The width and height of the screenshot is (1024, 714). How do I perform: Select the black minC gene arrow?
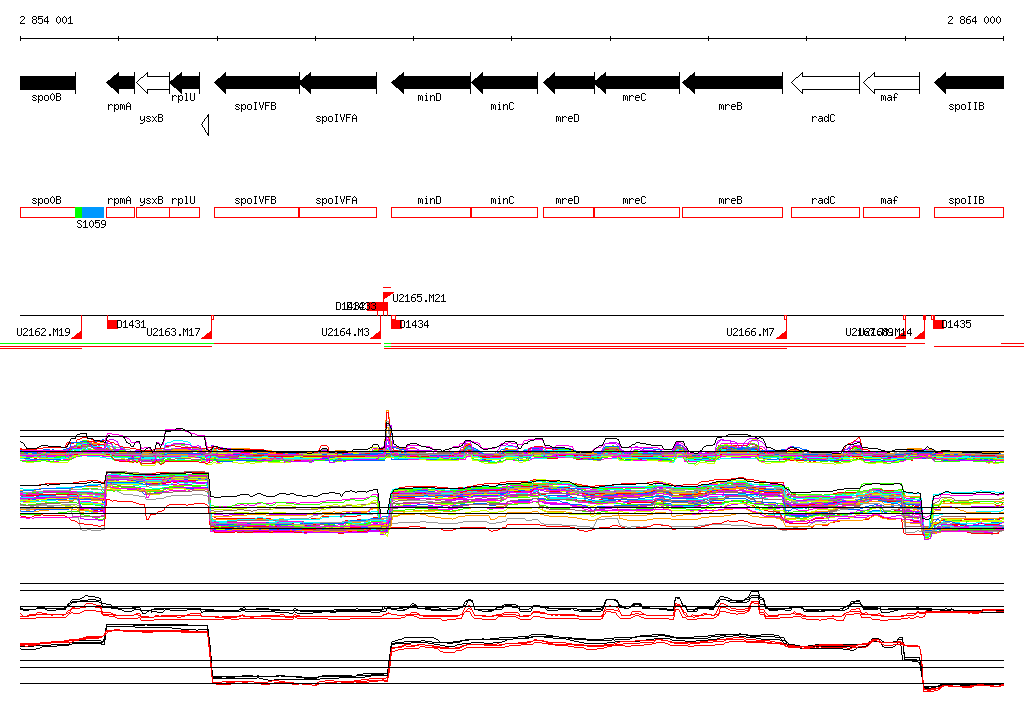[504, 83]
